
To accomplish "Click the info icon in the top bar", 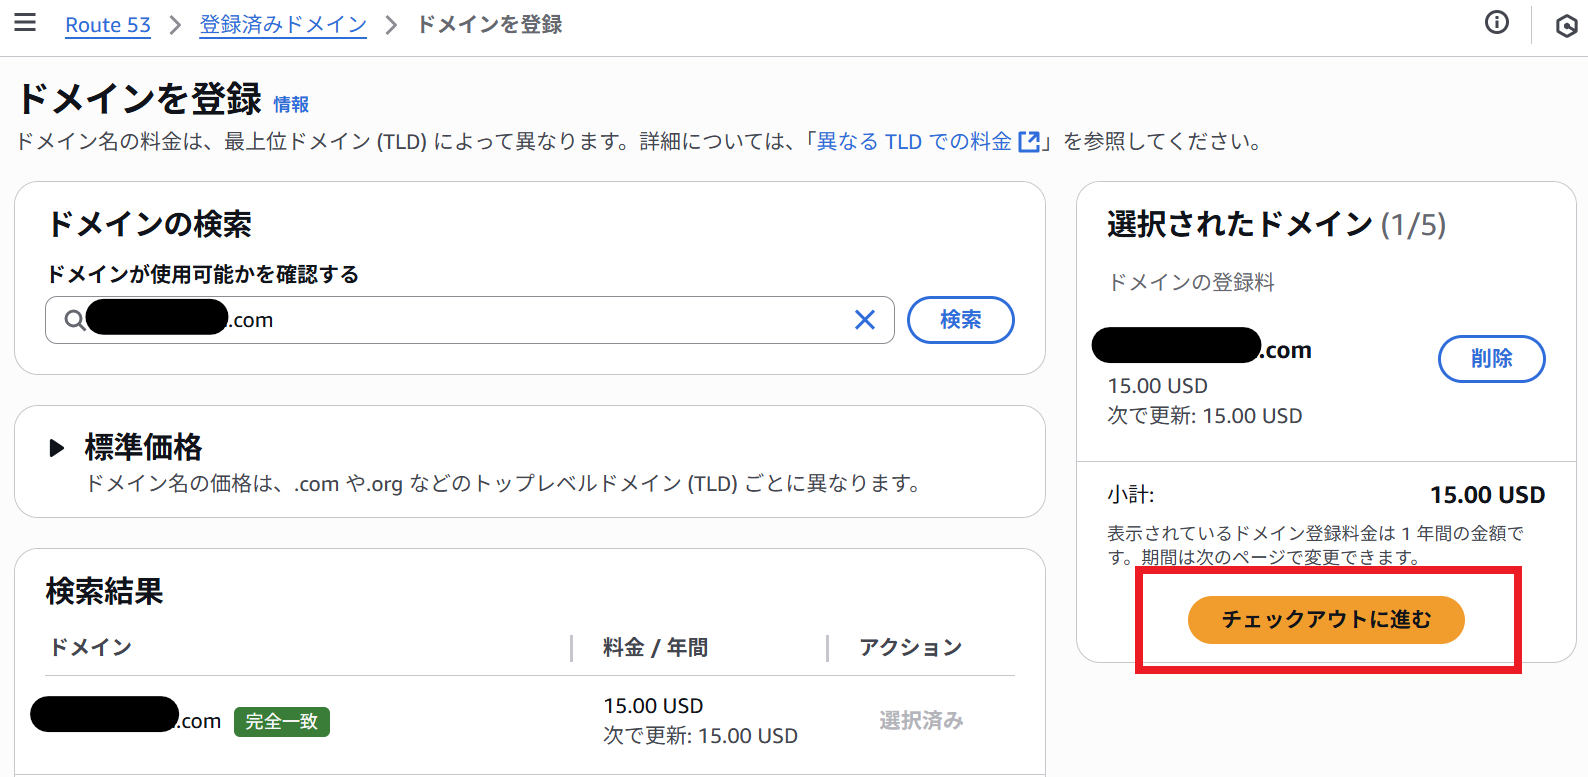I will pos(1497,22).
